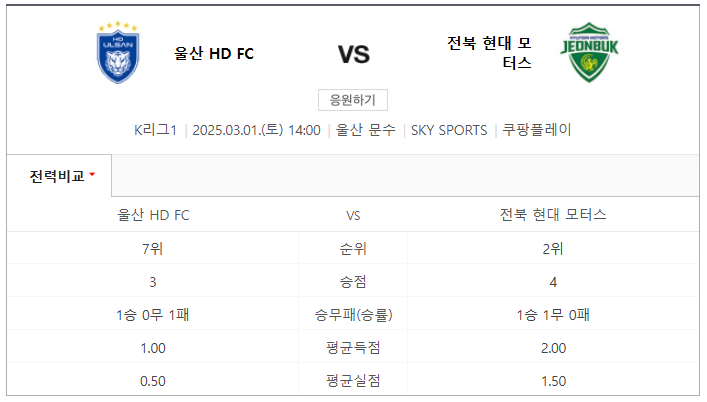Click the SKY SPORTS broadcaster label

449,130
